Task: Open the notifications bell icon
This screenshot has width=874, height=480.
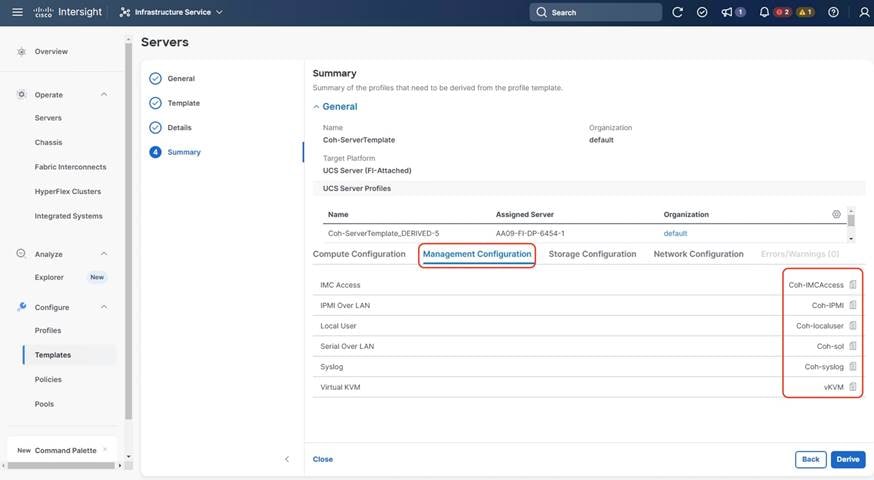Action: click(764, 12)
